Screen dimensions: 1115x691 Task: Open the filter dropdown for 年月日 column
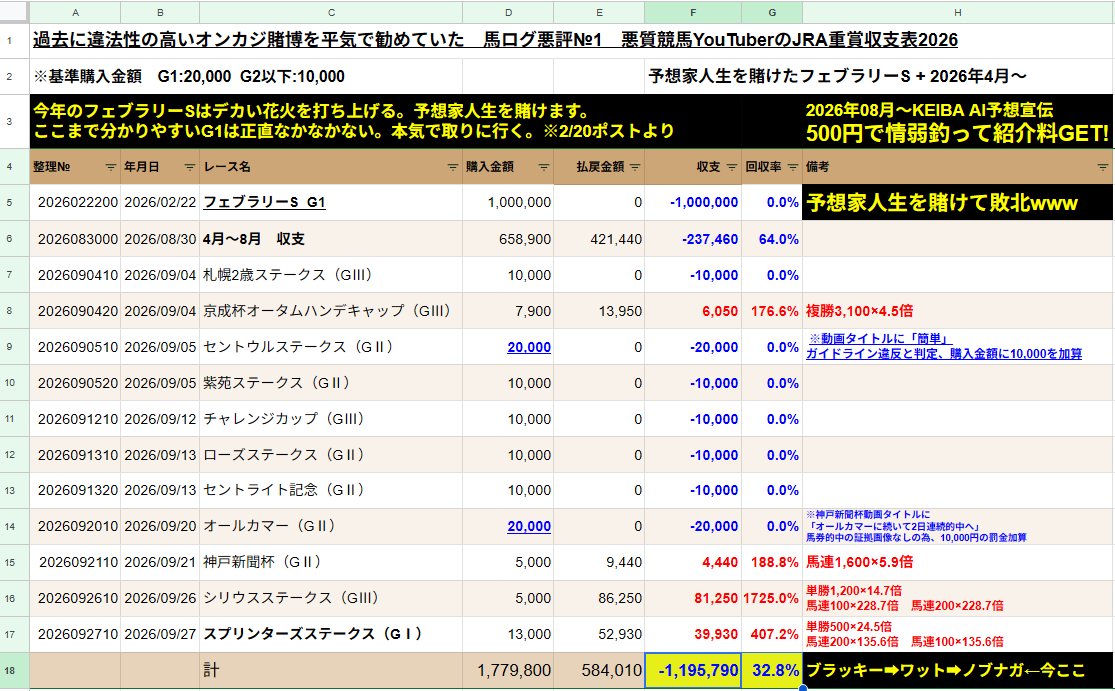tap(189, 167)
